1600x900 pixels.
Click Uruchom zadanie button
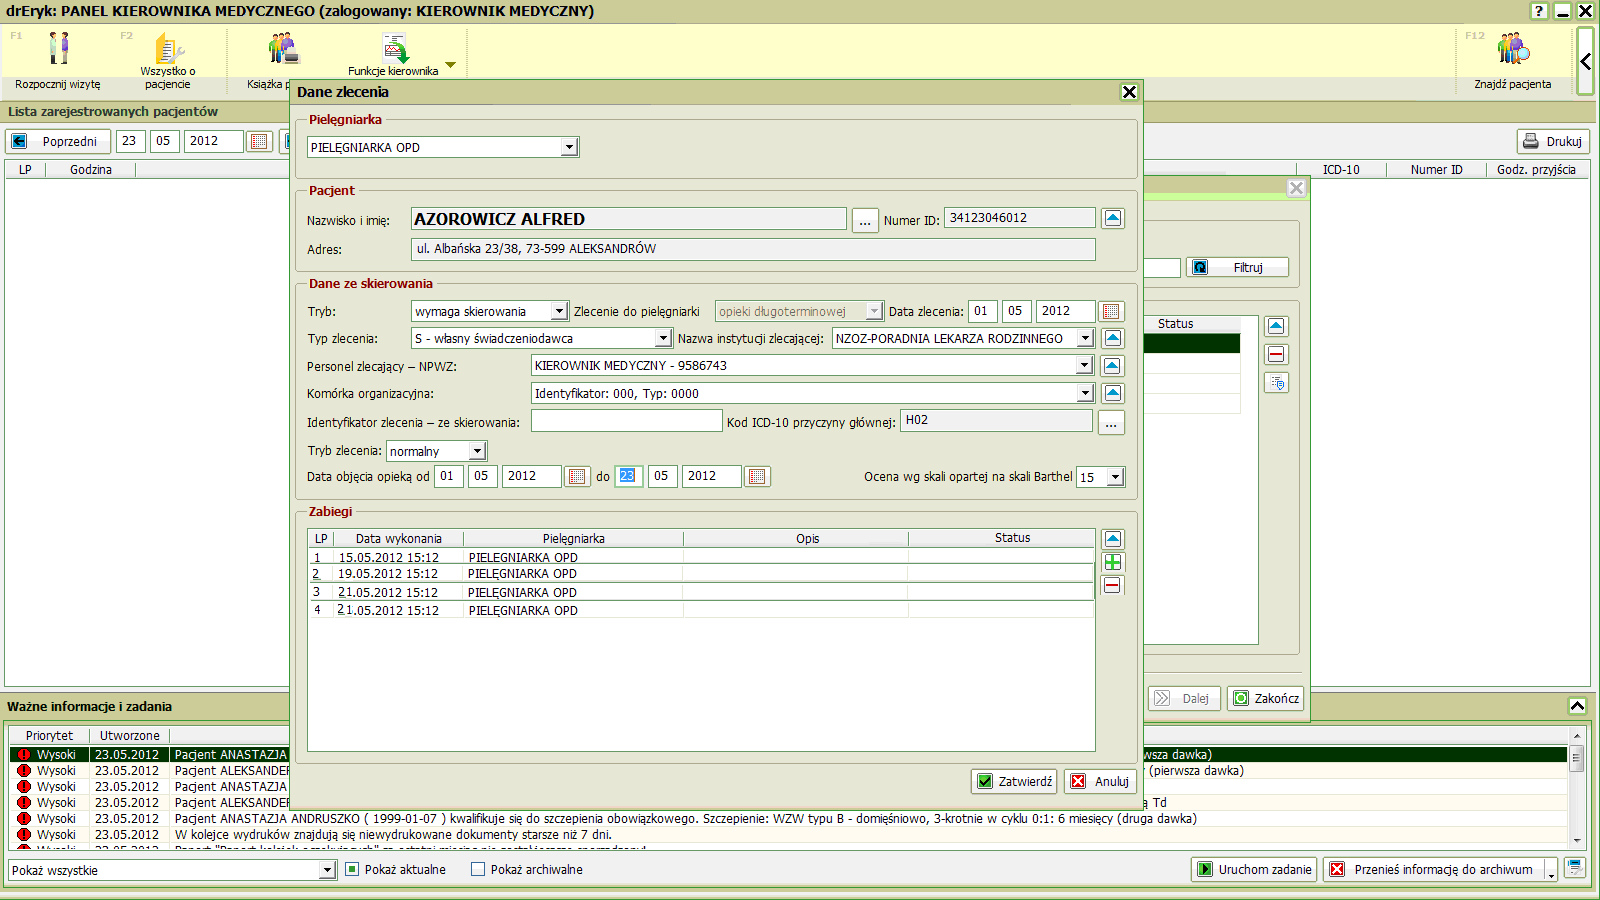tap(1255, 869)
